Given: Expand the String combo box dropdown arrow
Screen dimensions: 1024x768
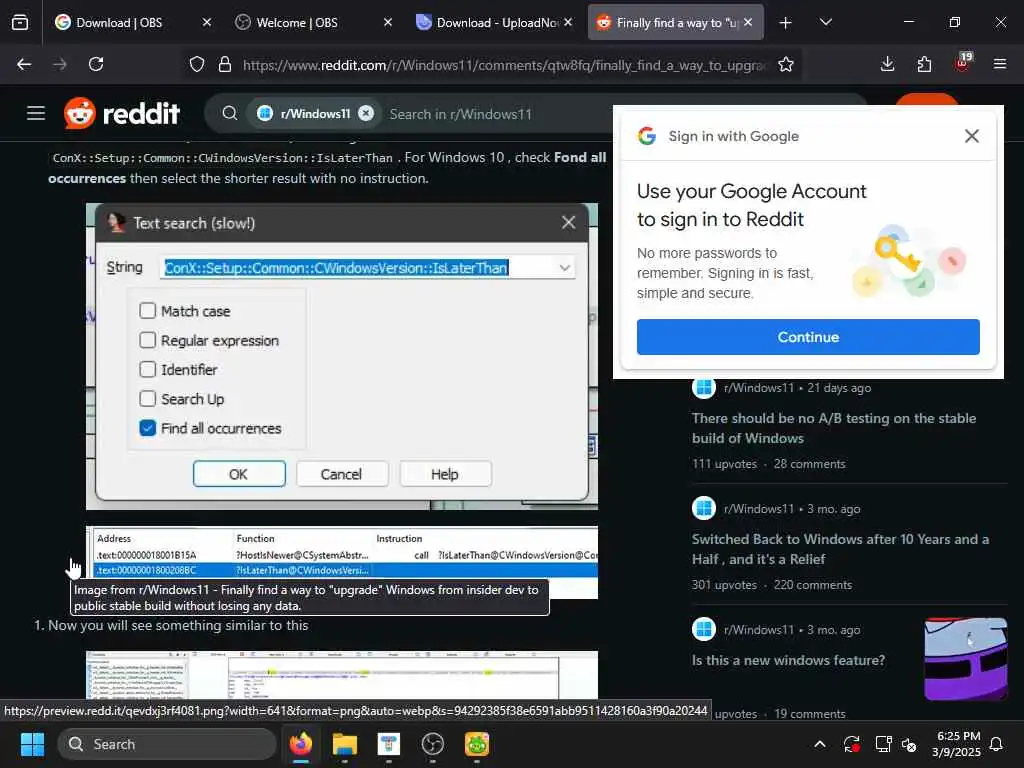Looking at the screenshot, I should 564,268.
